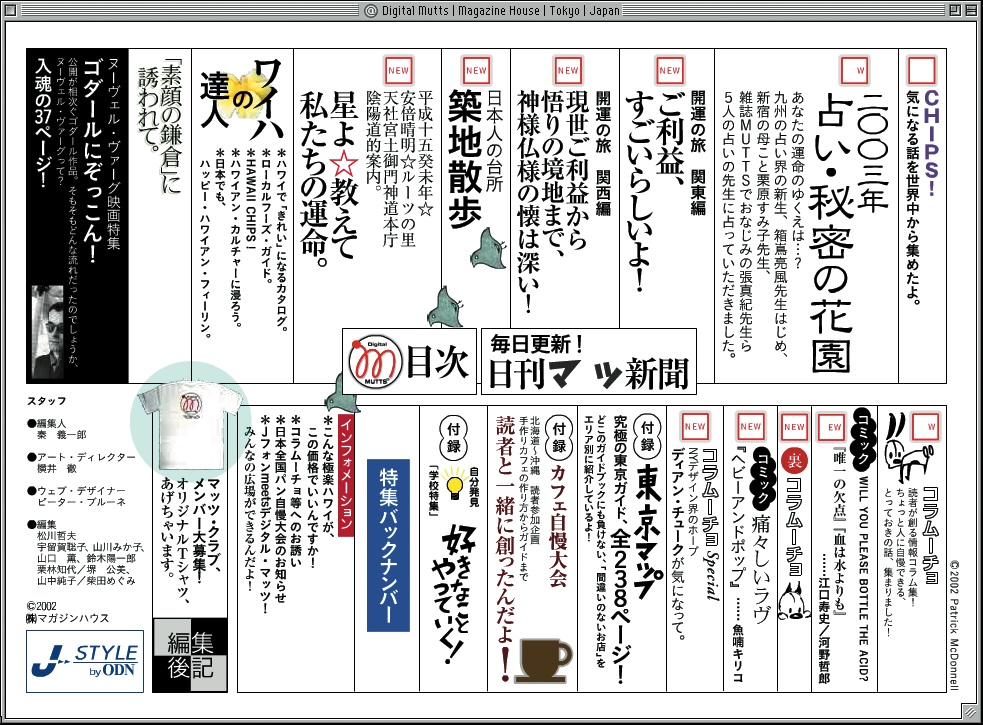983x725 pixels.
Task: Click ＊ハワイで「きれい」になるカタログ。 line
Action: point(281,240)
